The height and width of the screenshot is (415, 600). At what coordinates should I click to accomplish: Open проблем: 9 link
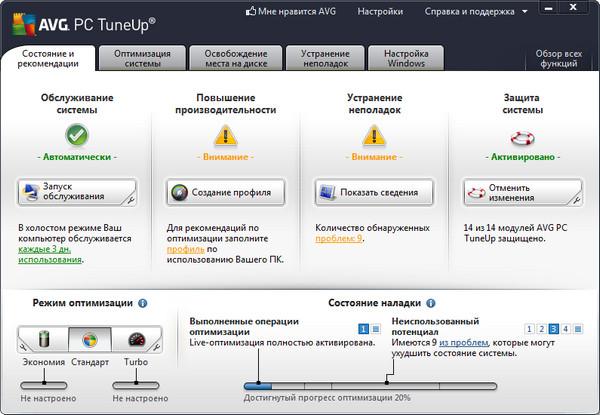(x=338, y=239)
